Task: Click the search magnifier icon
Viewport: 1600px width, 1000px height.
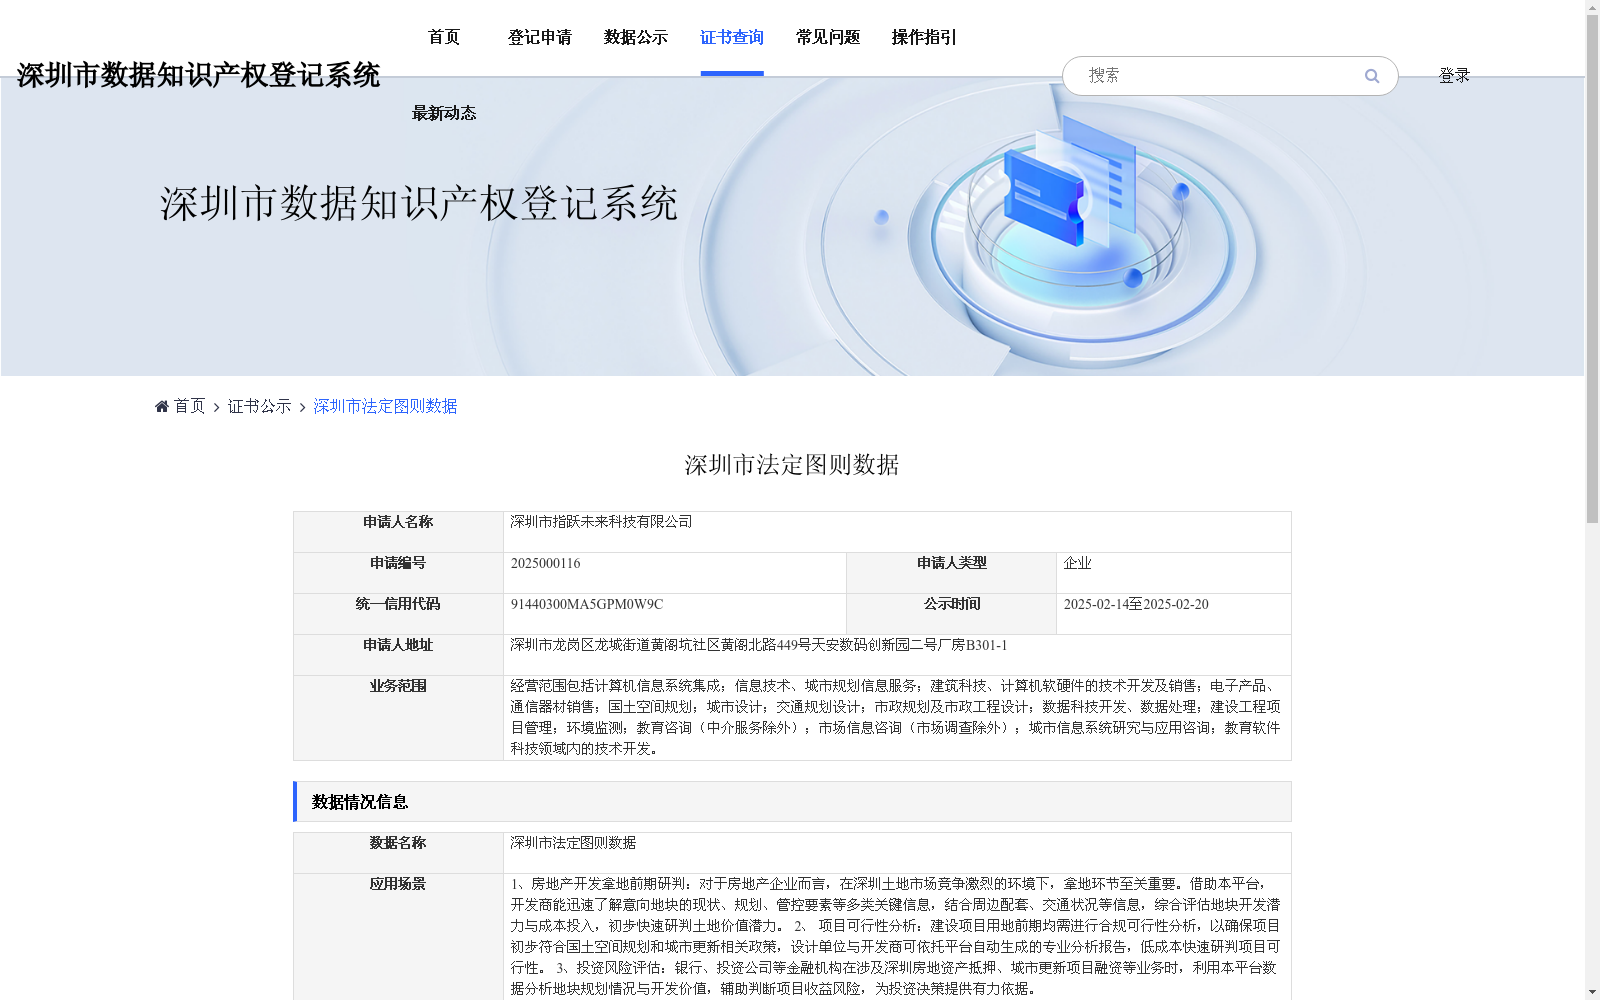Action: 1372,76
